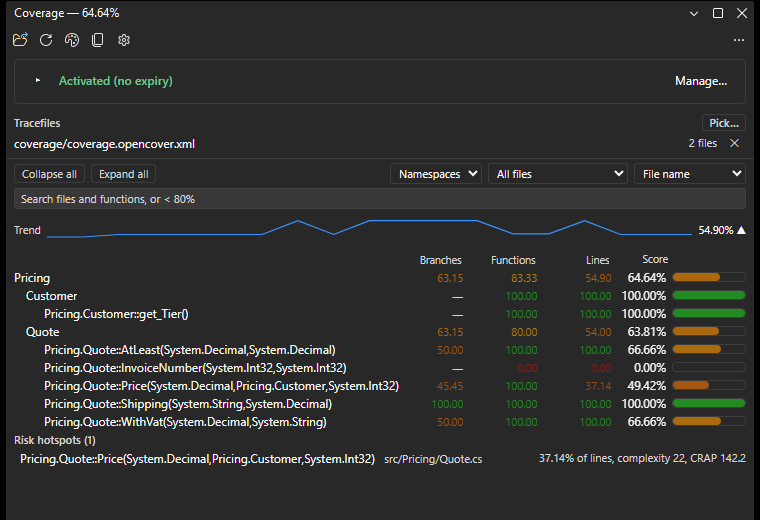Sort by the Score column header

655,259
